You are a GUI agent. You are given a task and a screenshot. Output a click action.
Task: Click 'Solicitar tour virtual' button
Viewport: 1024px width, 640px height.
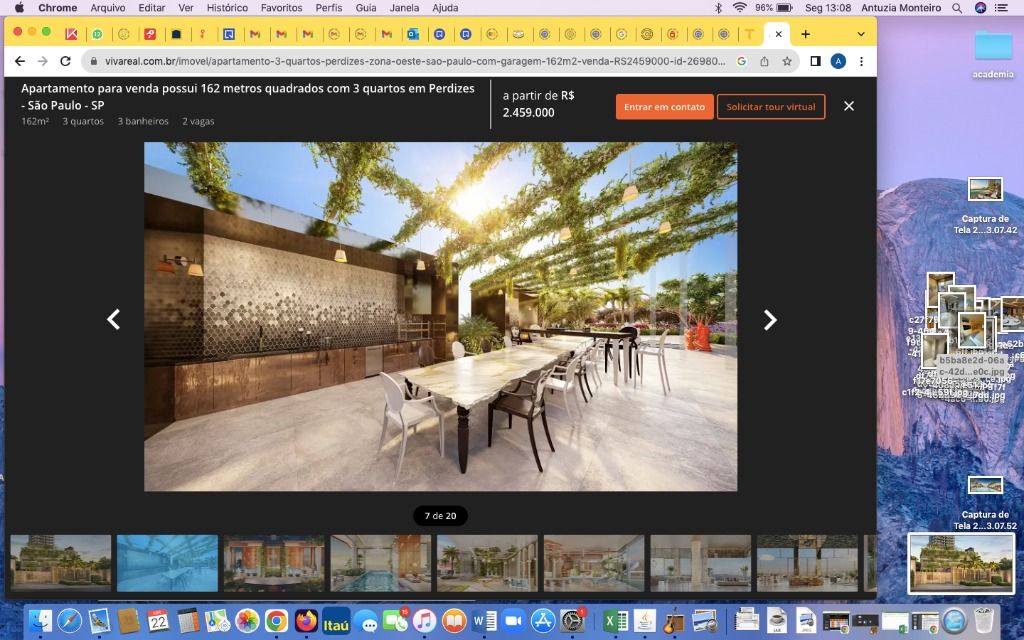point(770,107)
